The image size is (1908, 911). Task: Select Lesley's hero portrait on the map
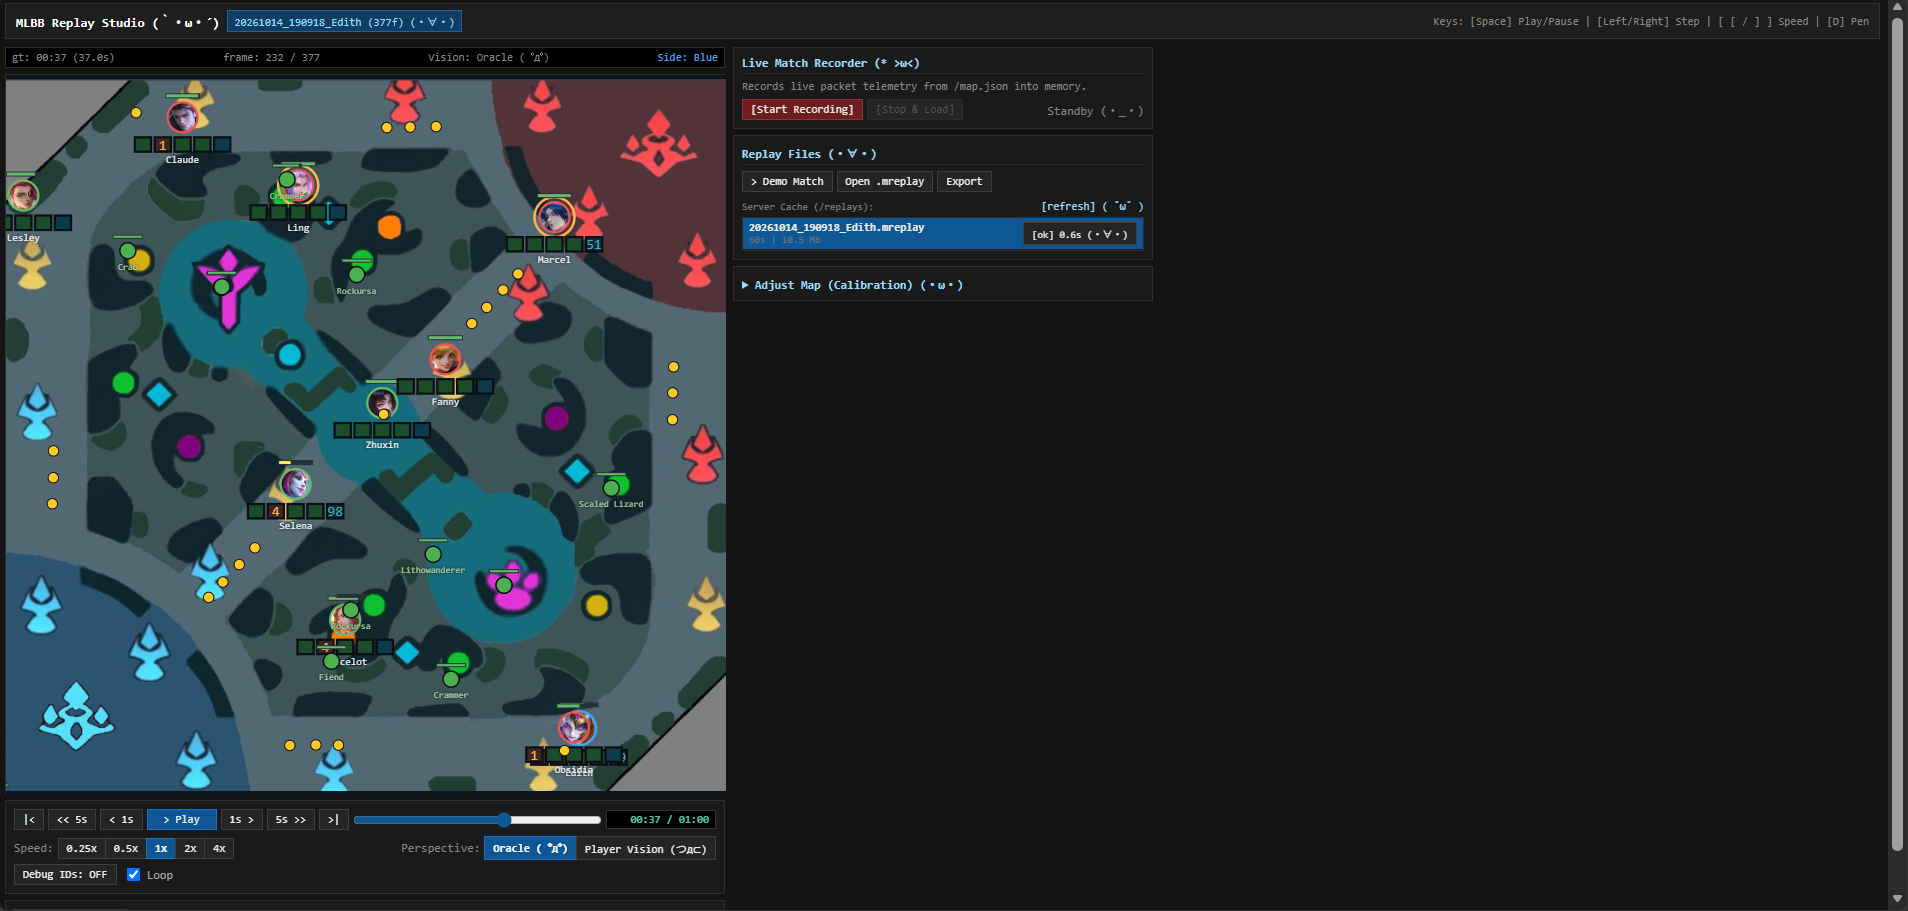tap(22, 196)
